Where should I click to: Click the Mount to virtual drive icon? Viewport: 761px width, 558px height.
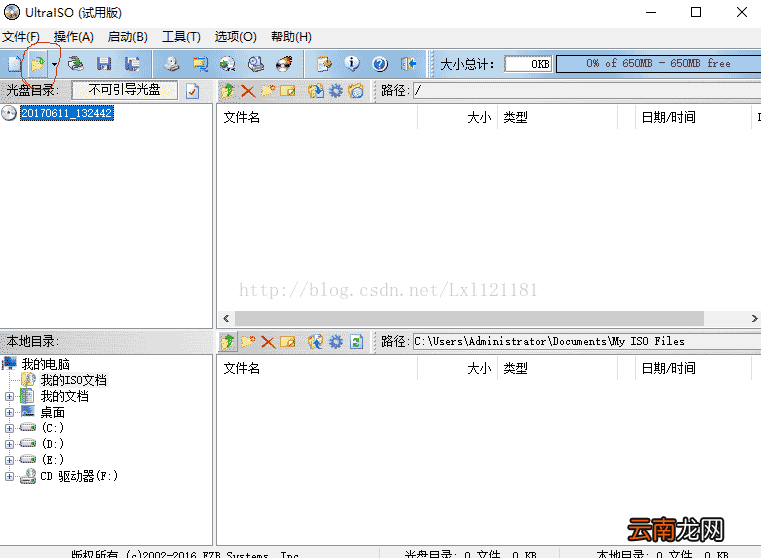256,64
